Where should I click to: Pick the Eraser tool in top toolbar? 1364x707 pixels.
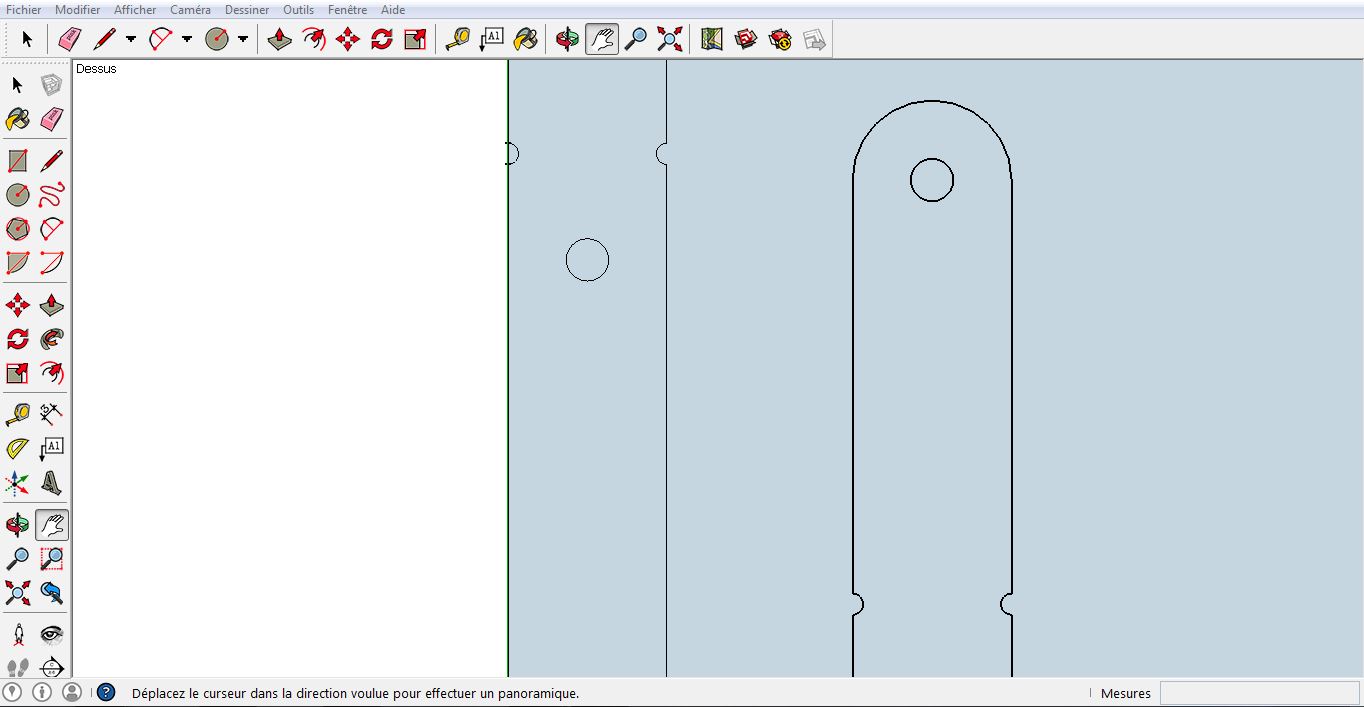click(69, 40)
